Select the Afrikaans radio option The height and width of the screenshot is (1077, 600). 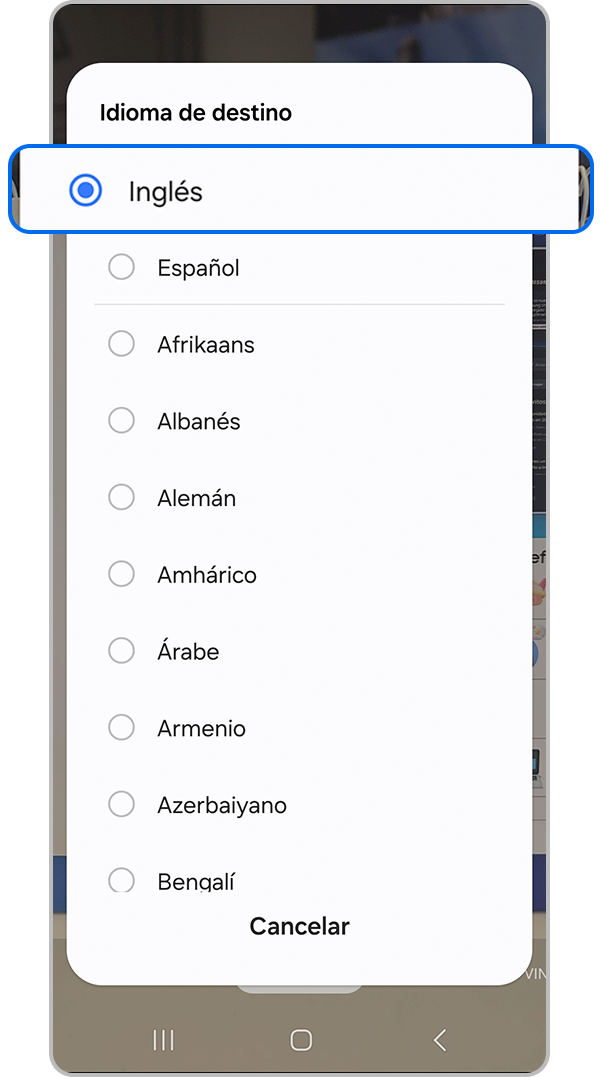(x=121, y=344)
